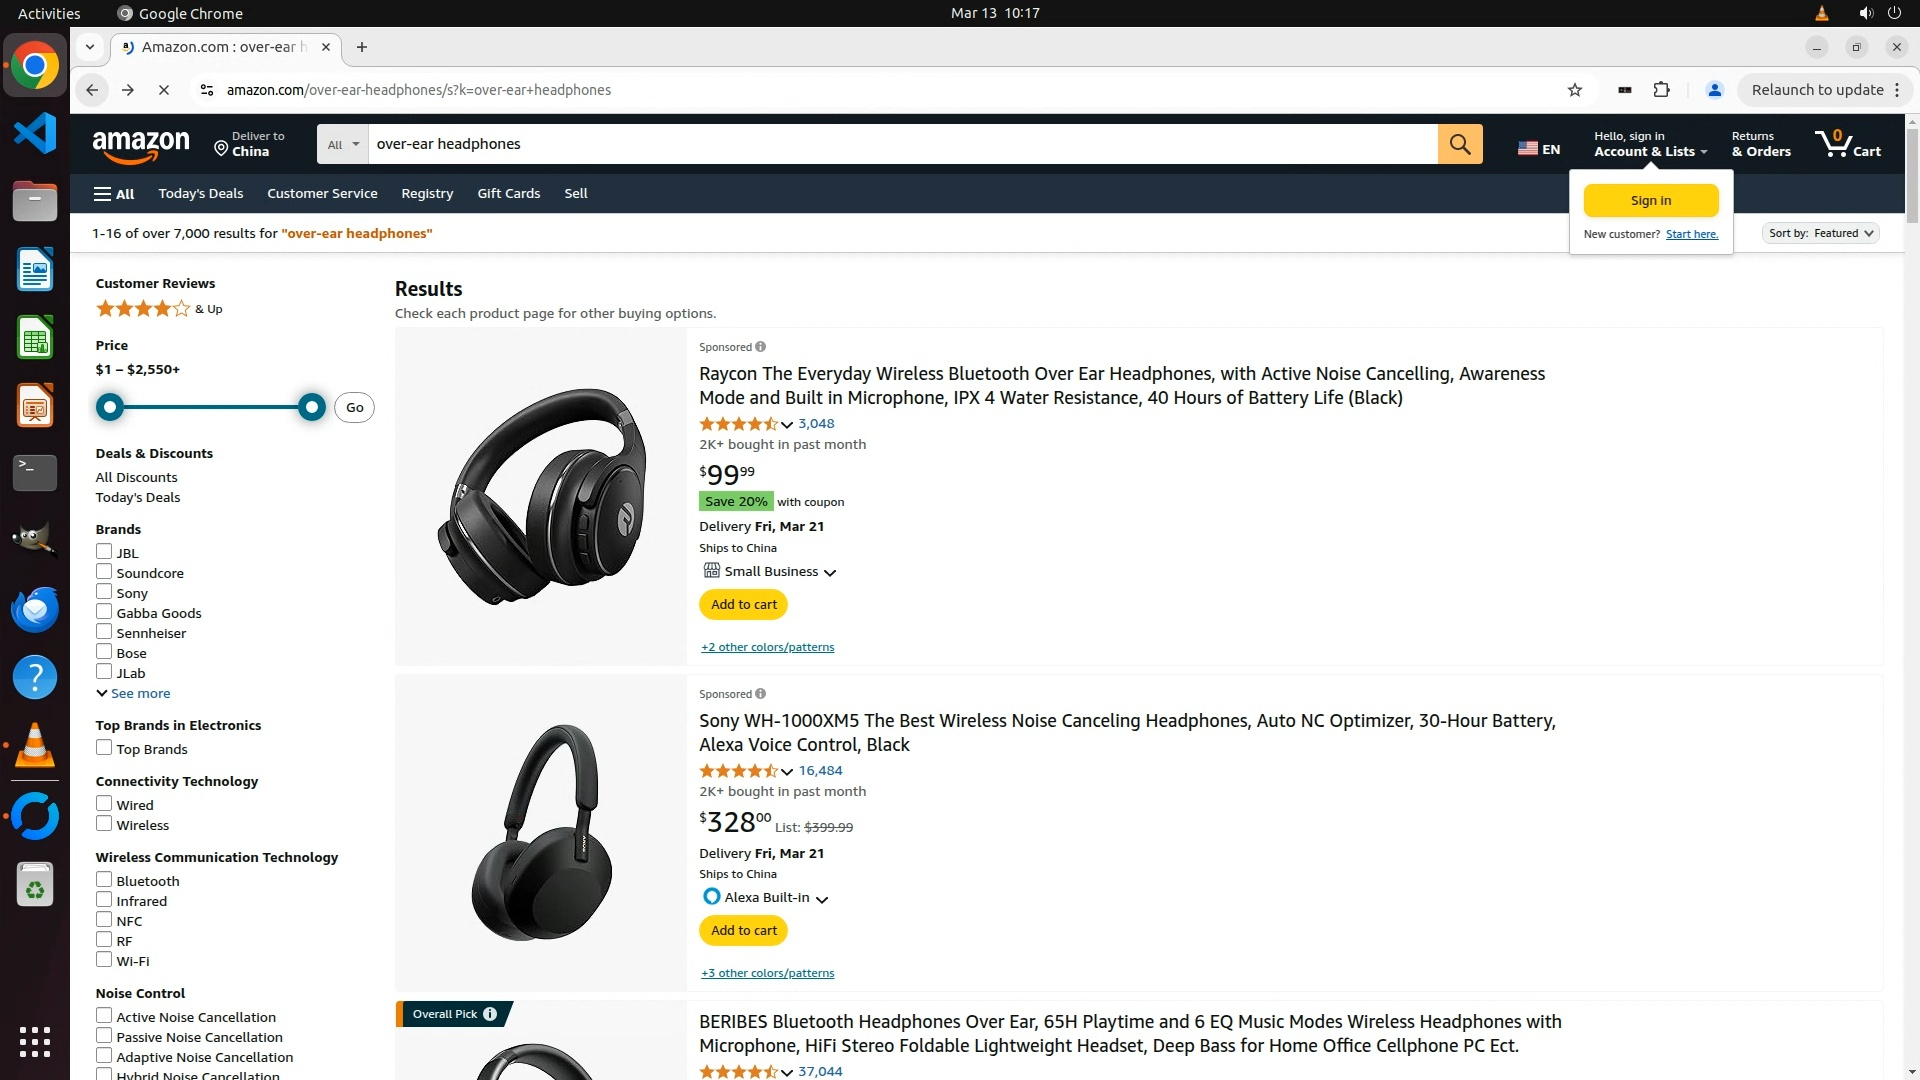Click the Sponsored info icon on Raycon listing
Viewport: 1920px width, 1080px height.
point(761,347)
